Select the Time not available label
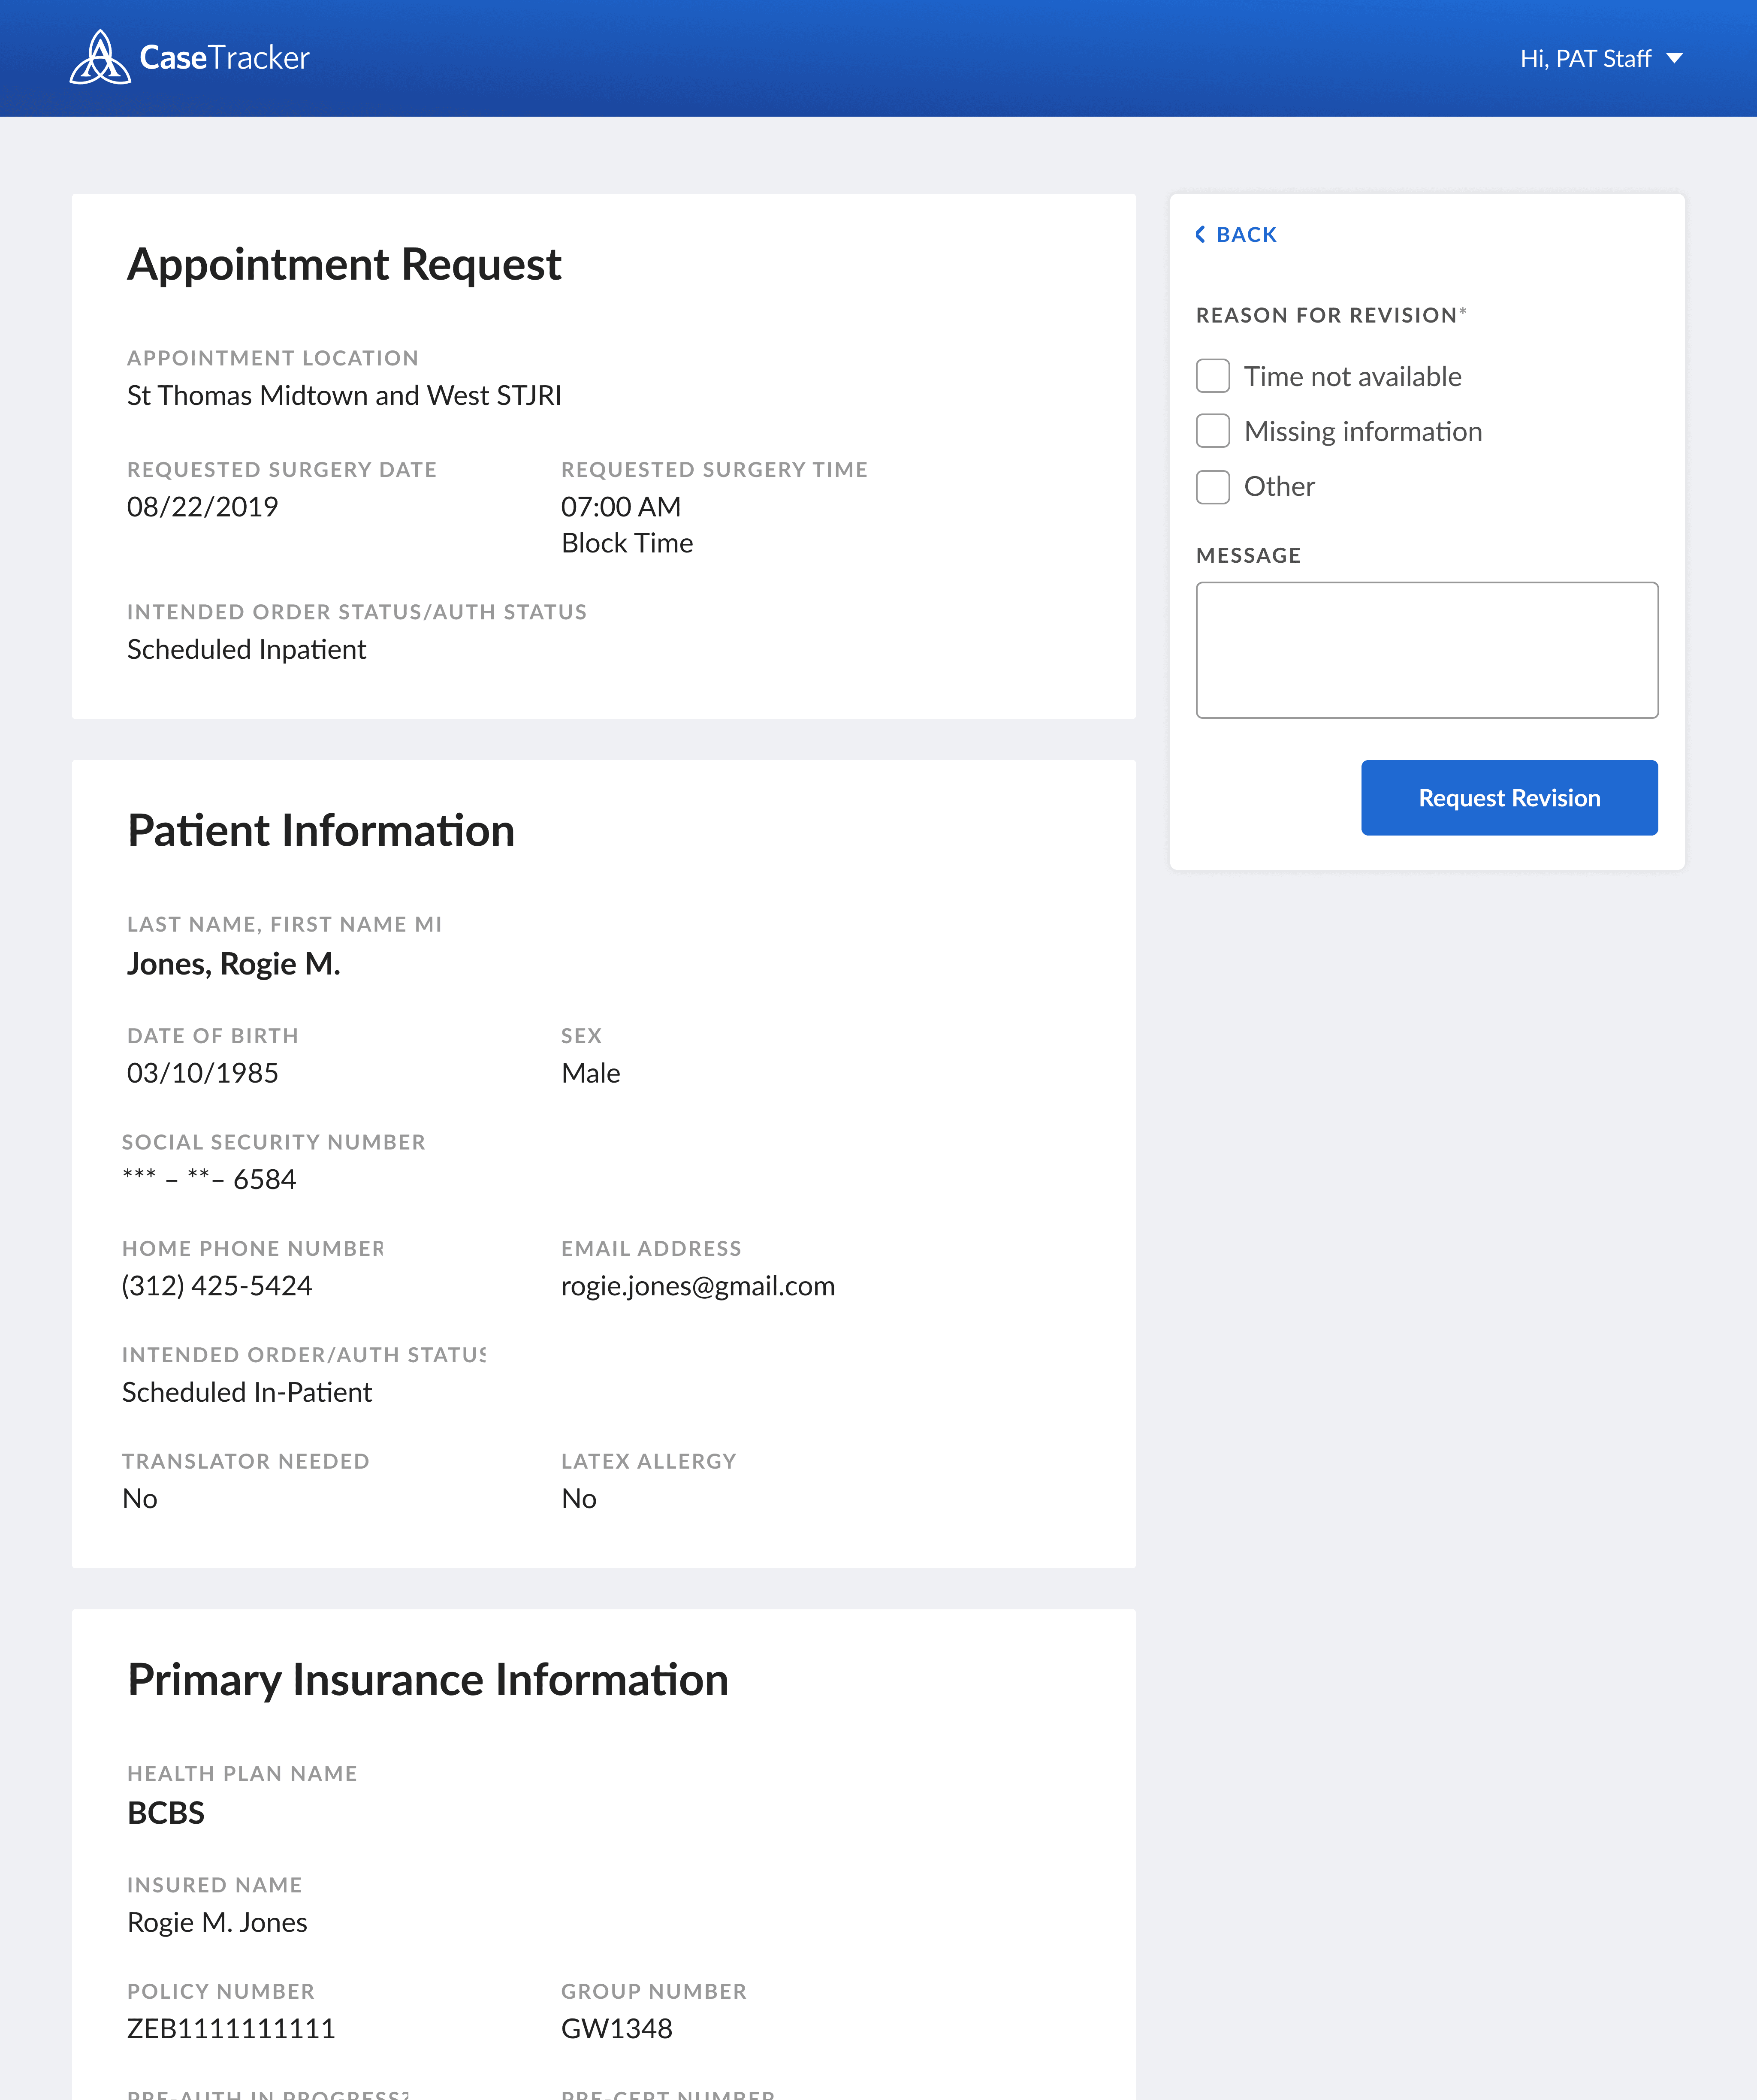Image resolution: width=1757 pixels, height=2100 pixels. tap(1352, 376)
